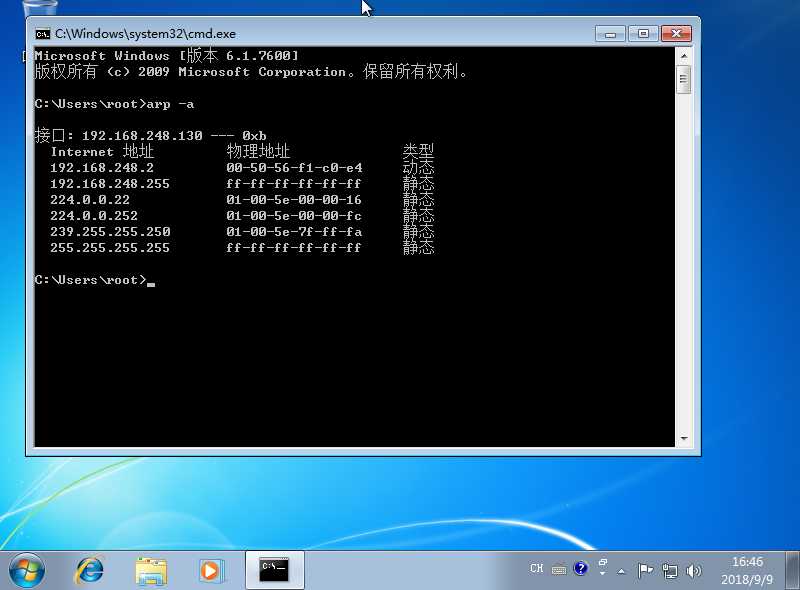Screen dimensions: 800x590
Task: Click the 'arp -a' command text
Action: pyautogui.click(x=170, y=104)
